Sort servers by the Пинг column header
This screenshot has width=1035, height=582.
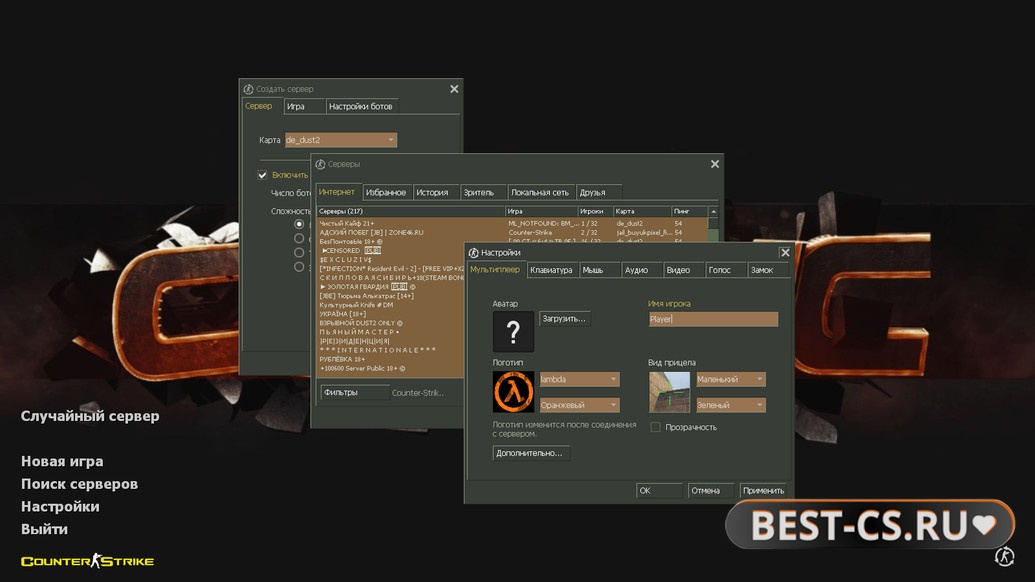[x=689, y=211]
